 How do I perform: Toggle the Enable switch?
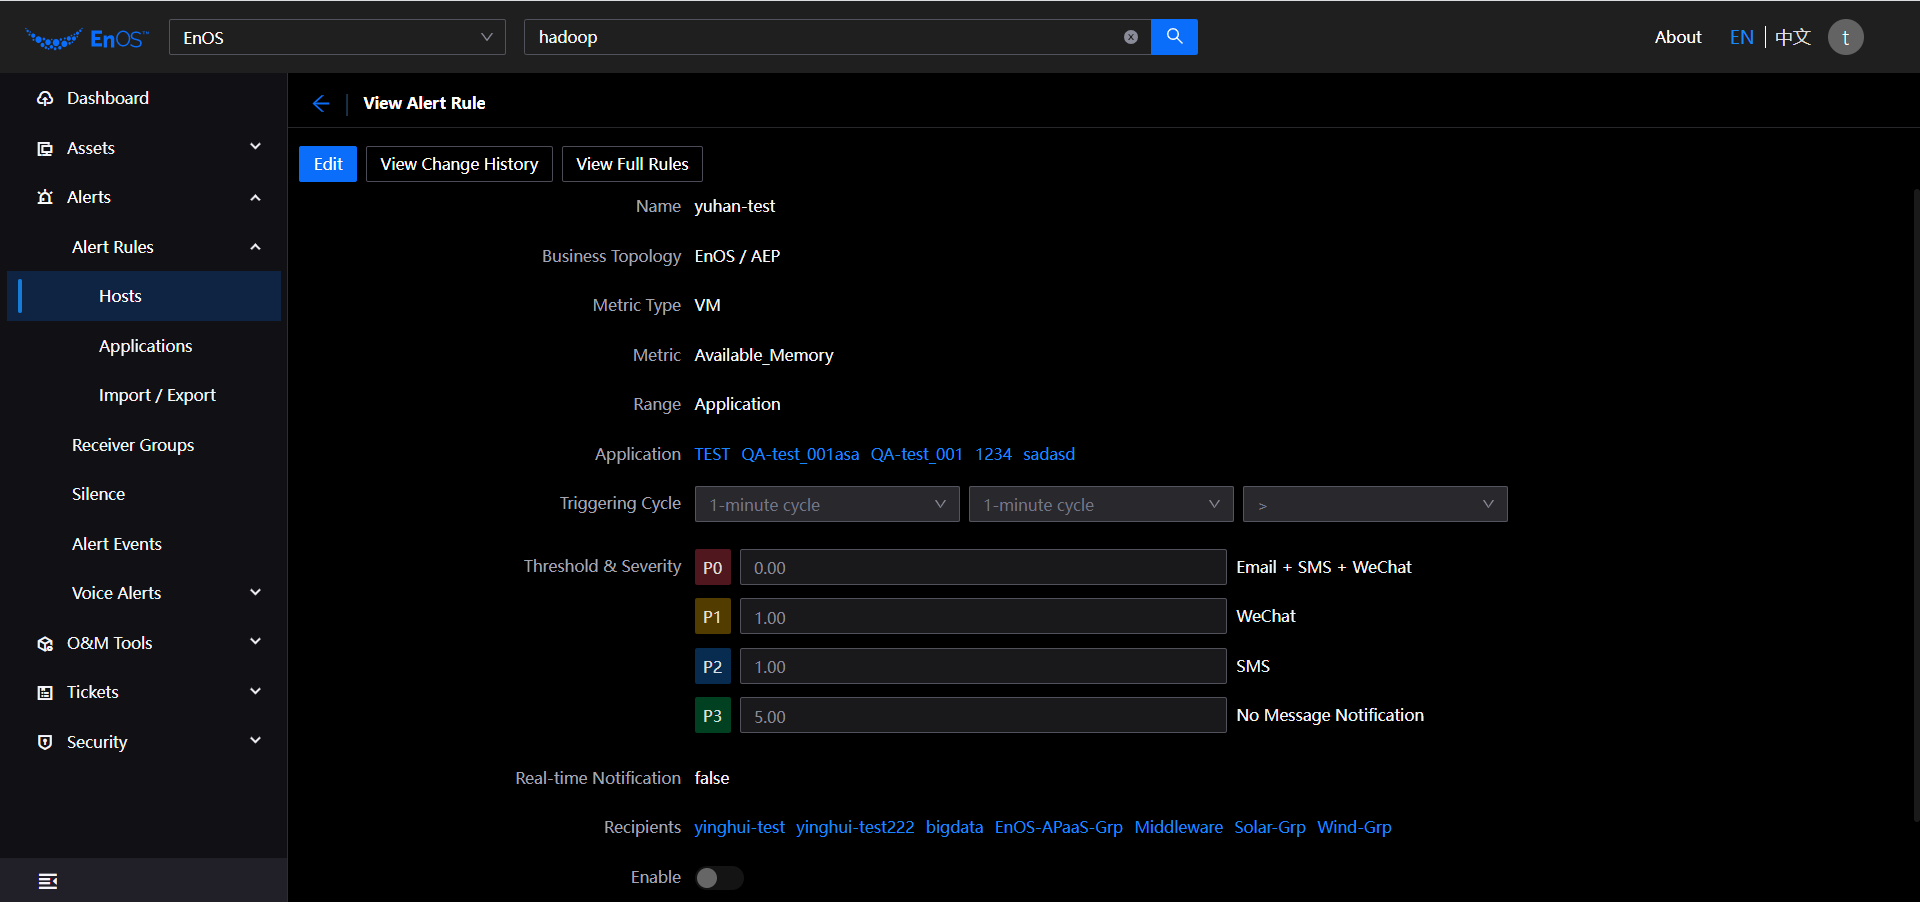[719, 877]
